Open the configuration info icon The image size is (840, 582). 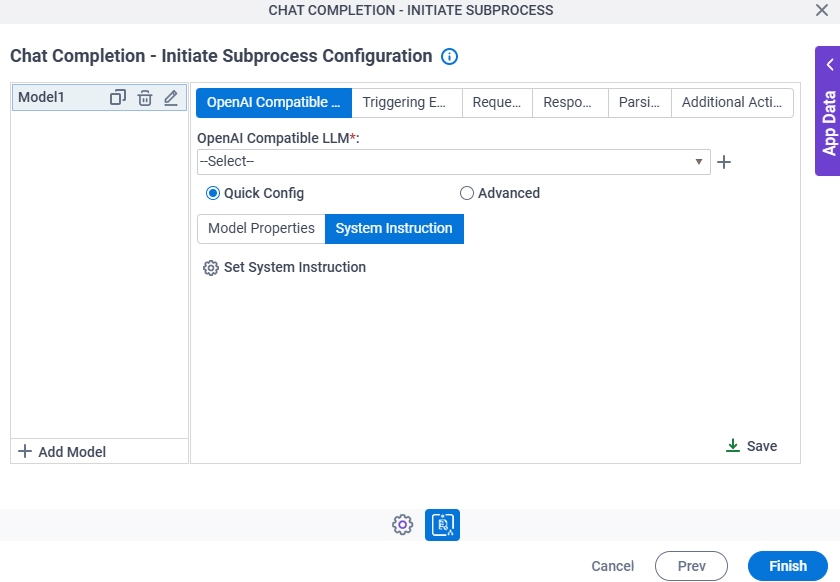coord(449,56)
